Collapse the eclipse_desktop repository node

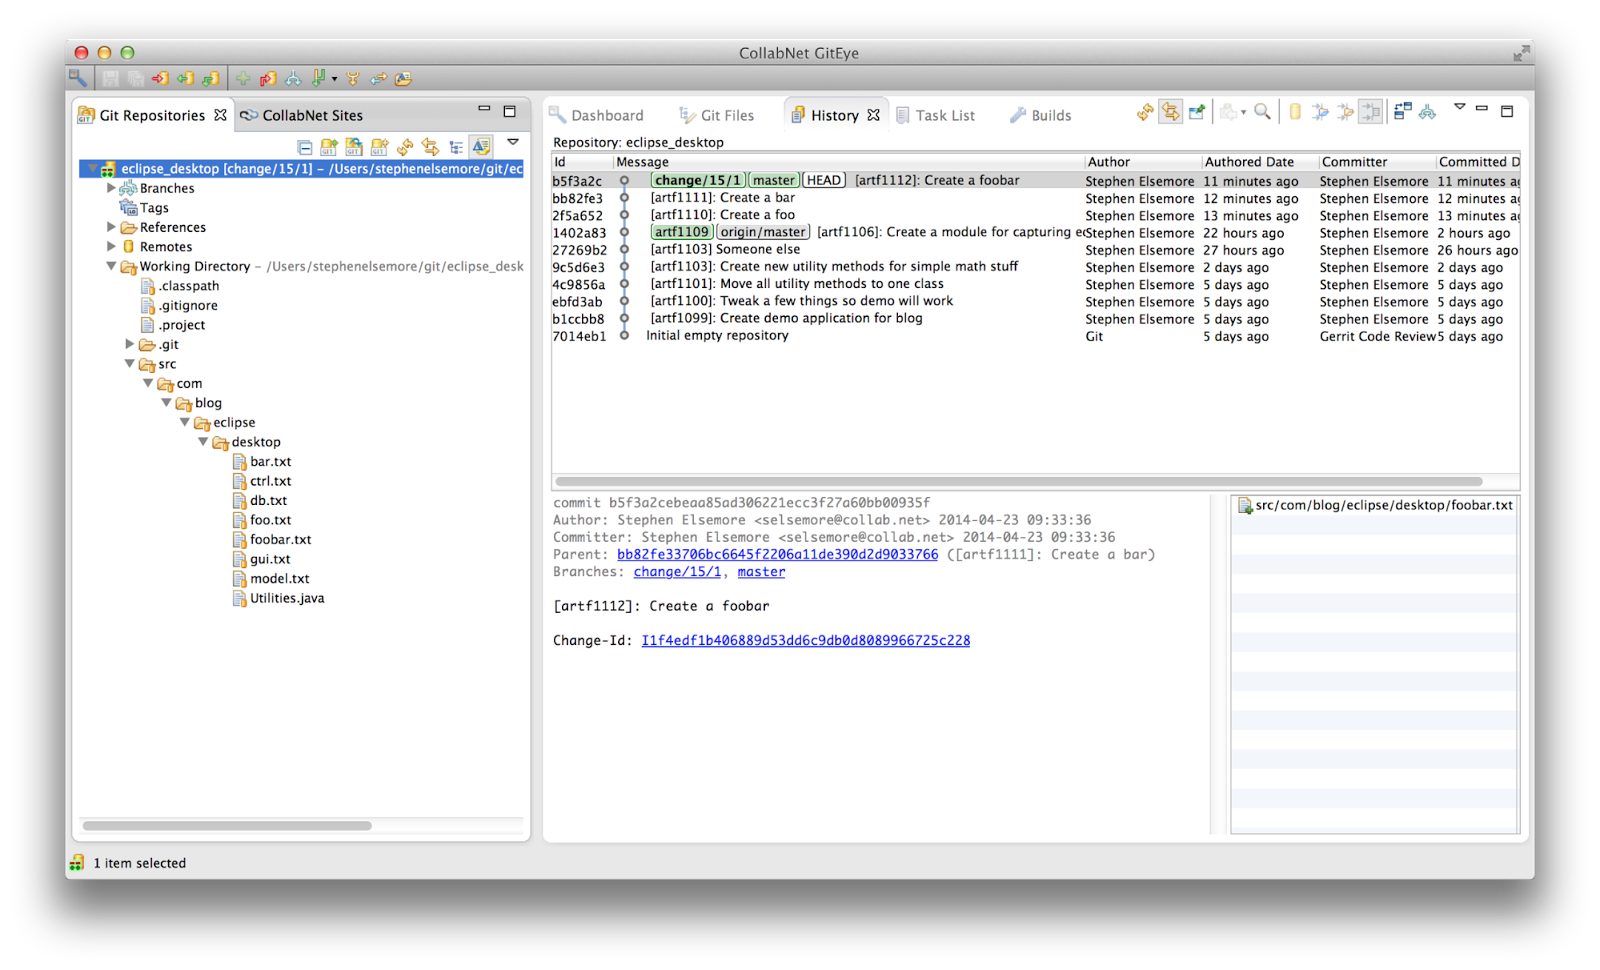(x=92, y=169)
